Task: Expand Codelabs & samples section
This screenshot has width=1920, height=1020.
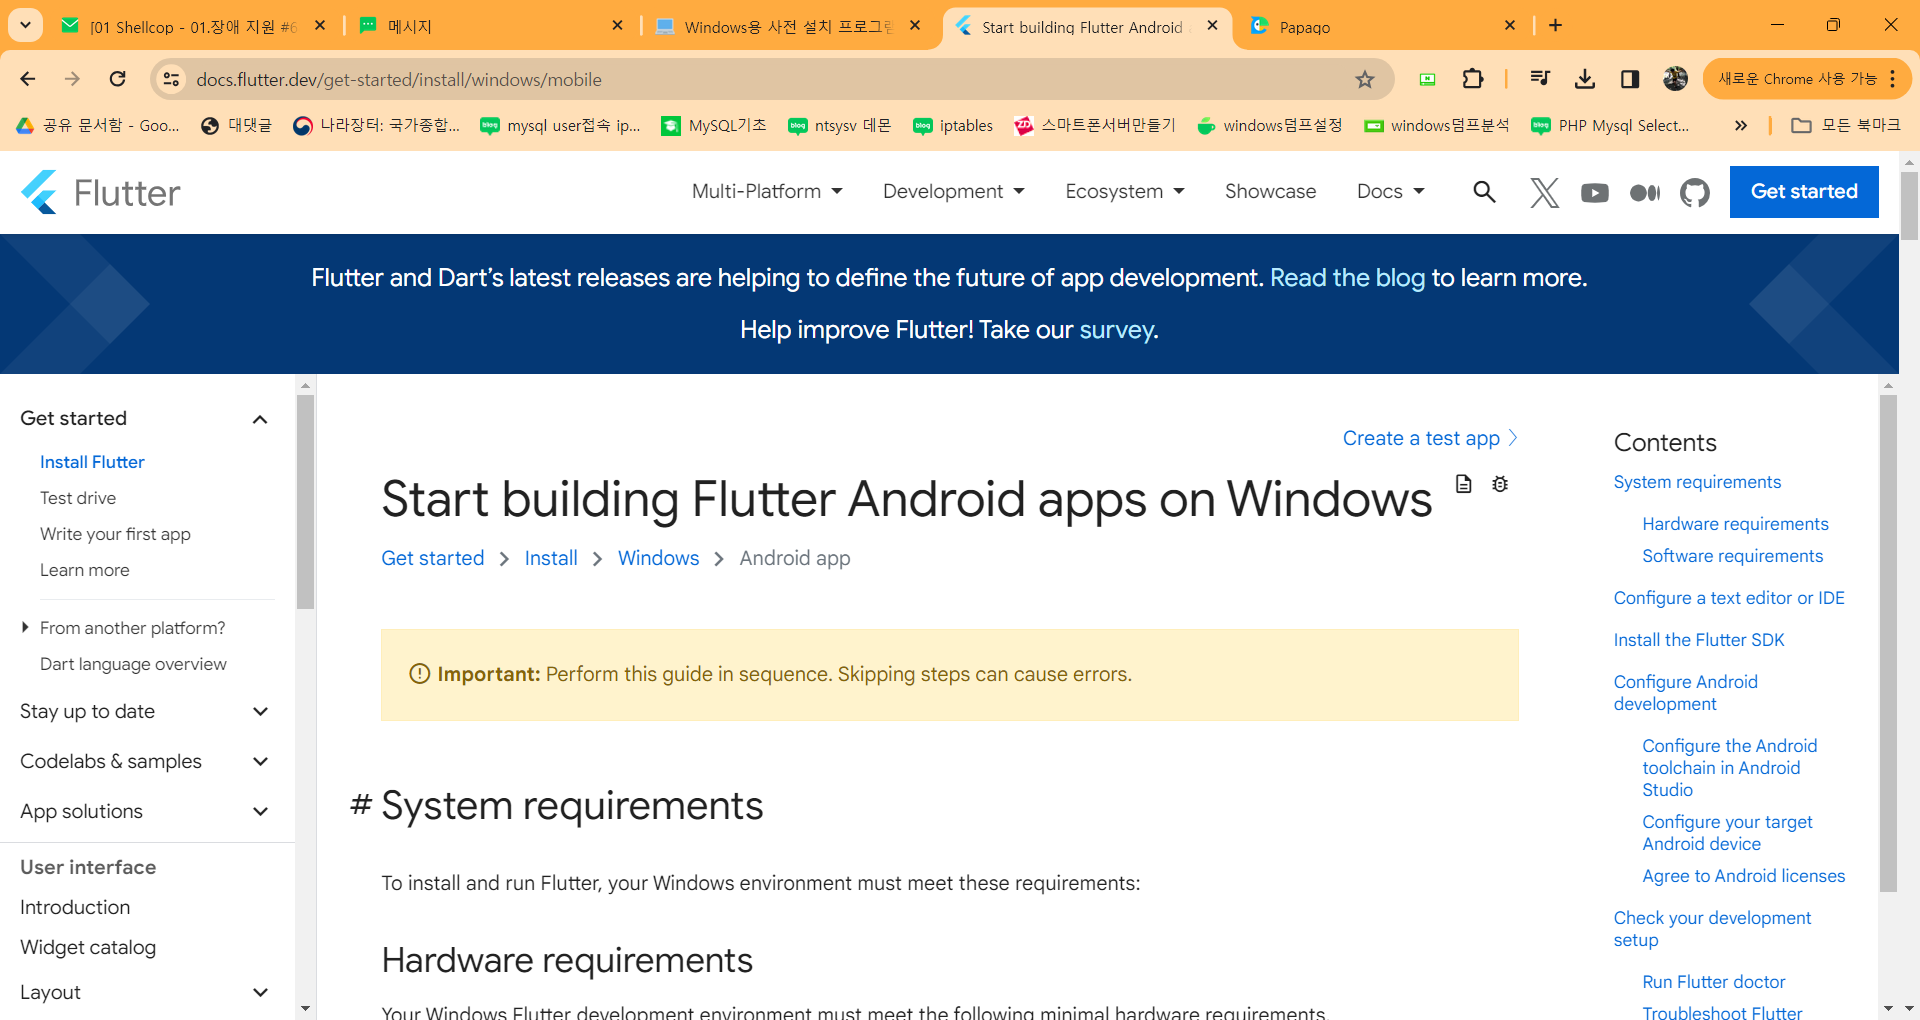Action: pyautogui.click(x=260, y=761)
